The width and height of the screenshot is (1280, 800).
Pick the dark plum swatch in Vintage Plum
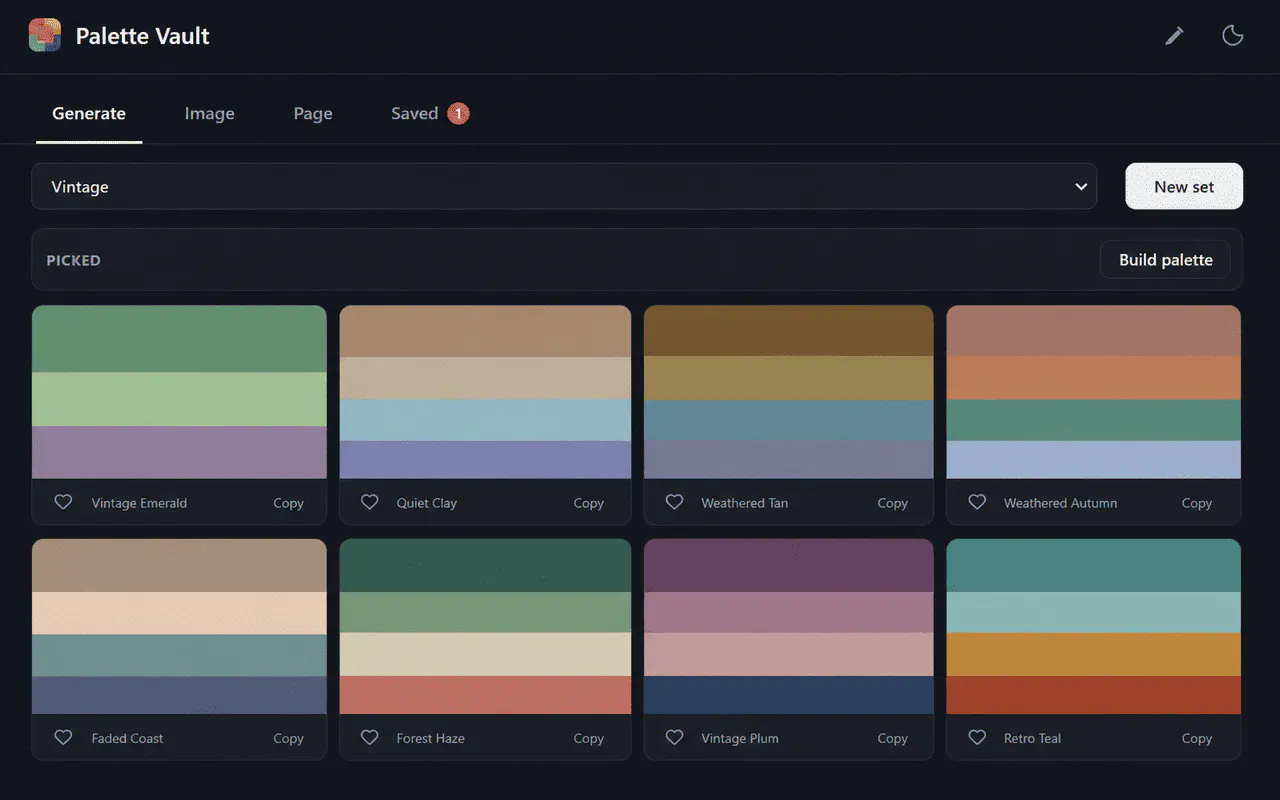coord(788,566)
